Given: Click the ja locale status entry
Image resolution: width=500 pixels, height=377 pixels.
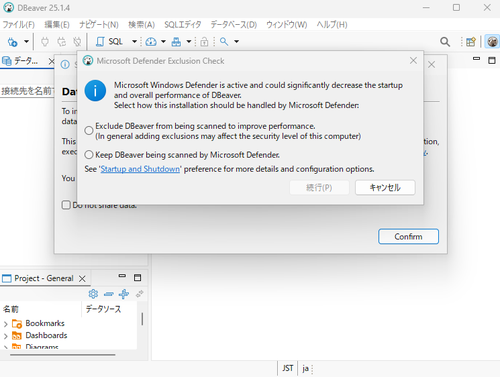Looking at the screenshot, I should (x=305, y=368).
